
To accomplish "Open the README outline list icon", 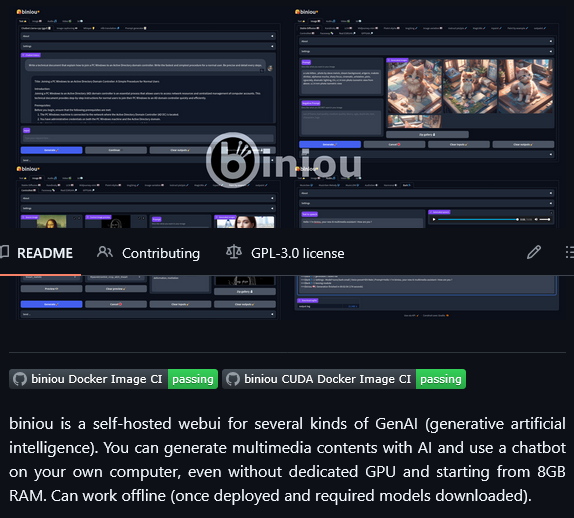I will click(570, 252).
